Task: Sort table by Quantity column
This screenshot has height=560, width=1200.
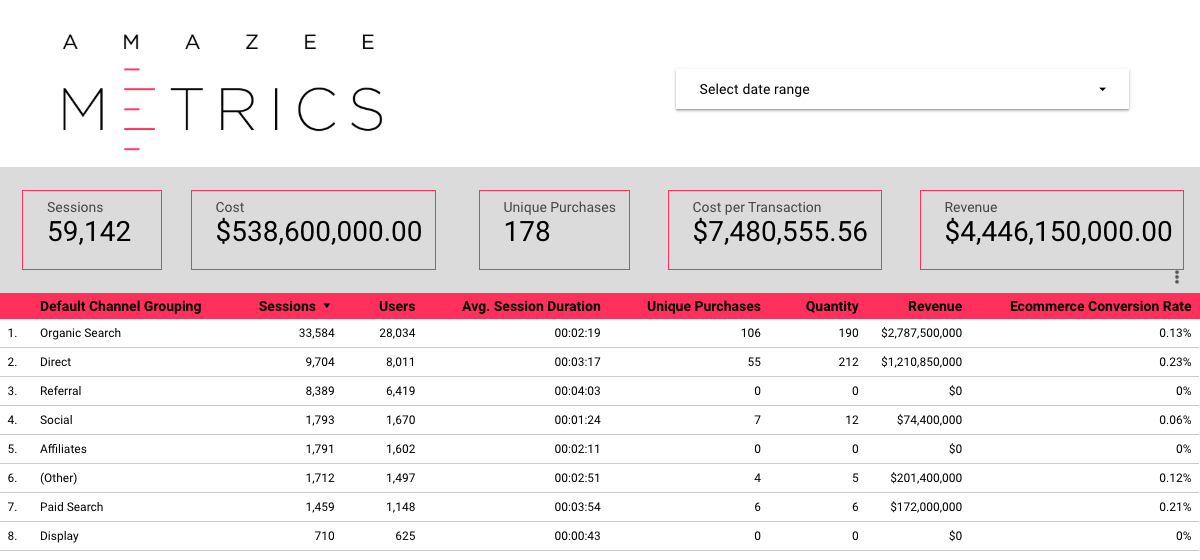Action: click(x=832, y=307)
